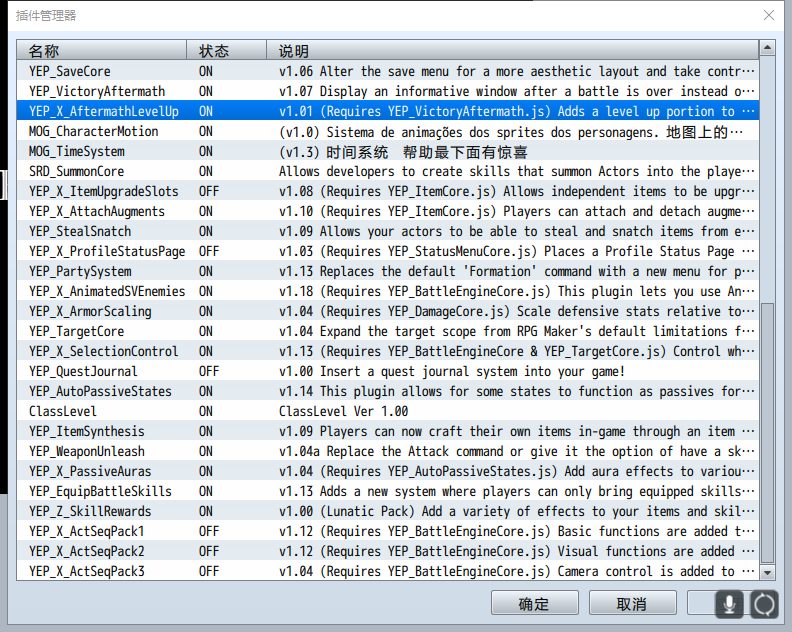Click the circular refresh icon
This screenshot has height=632, width=792.
[764, 604]
